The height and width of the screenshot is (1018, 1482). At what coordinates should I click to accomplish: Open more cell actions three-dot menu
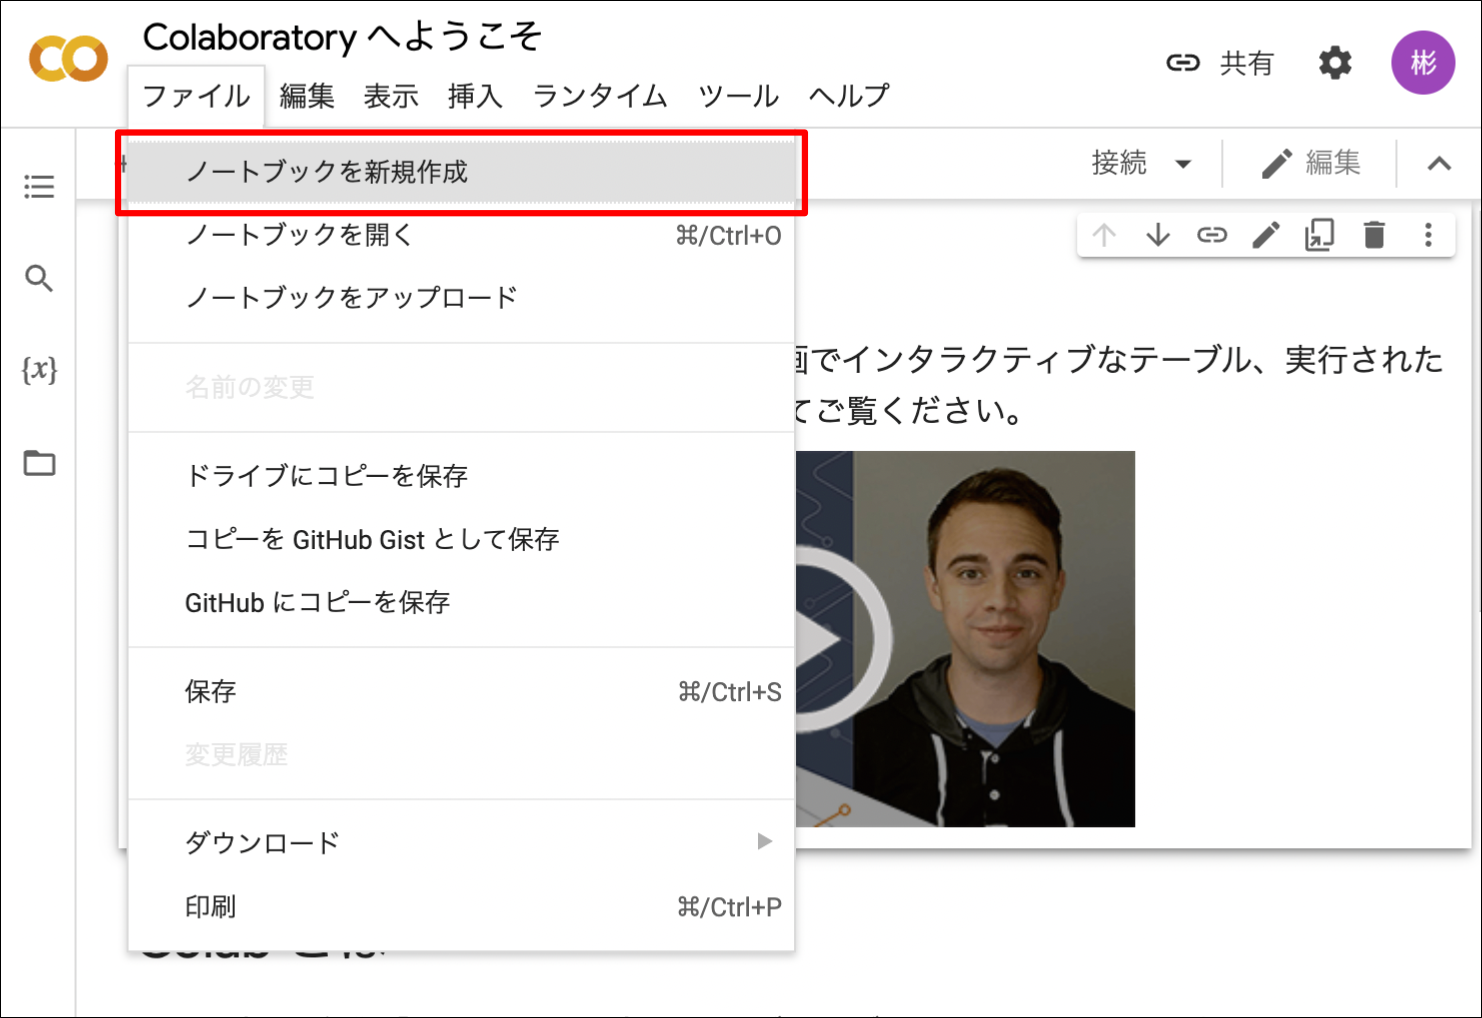point(1428,235)
